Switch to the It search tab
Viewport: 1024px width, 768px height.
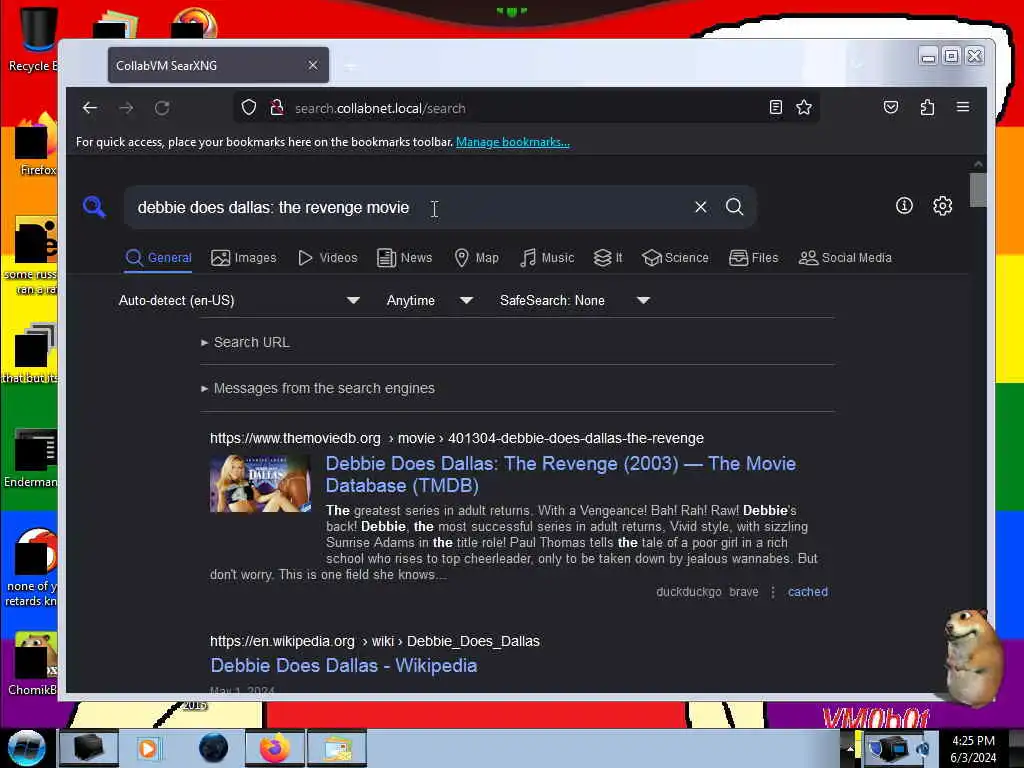608,258
